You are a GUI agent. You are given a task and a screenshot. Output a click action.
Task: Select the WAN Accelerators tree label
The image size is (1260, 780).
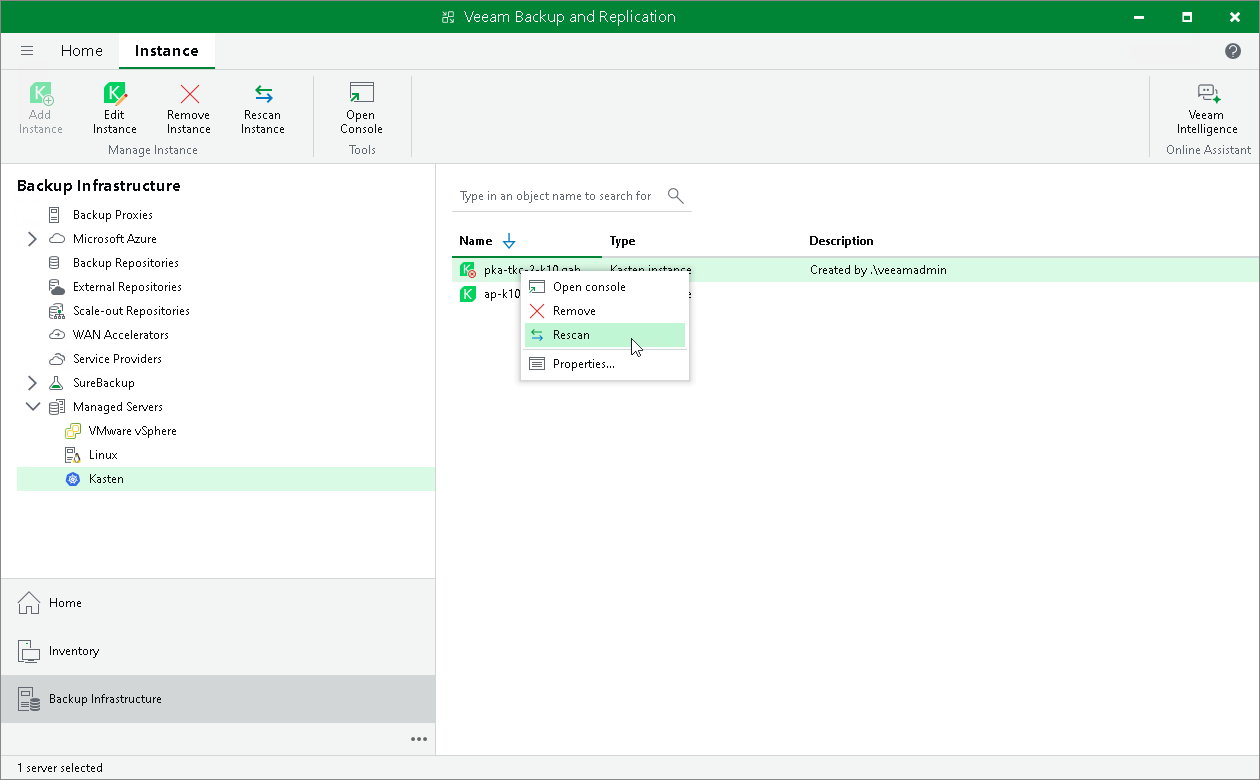coord(121,335)
